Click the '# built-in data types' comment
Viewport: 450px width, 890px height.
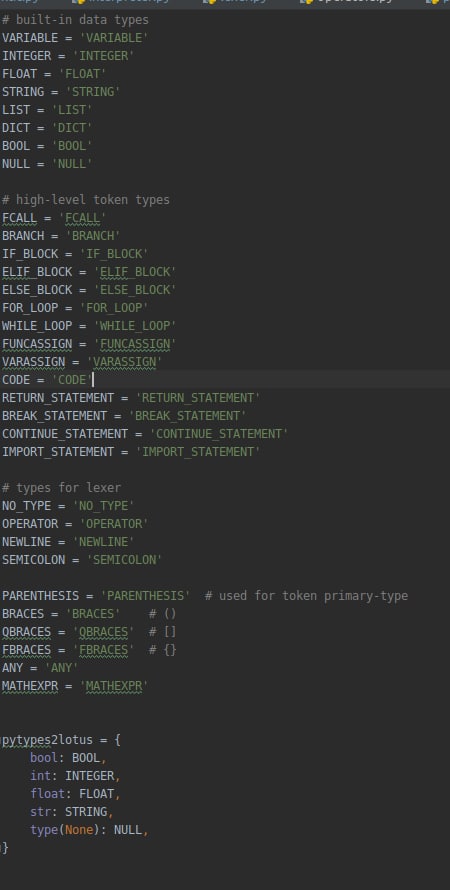point(75,20)
